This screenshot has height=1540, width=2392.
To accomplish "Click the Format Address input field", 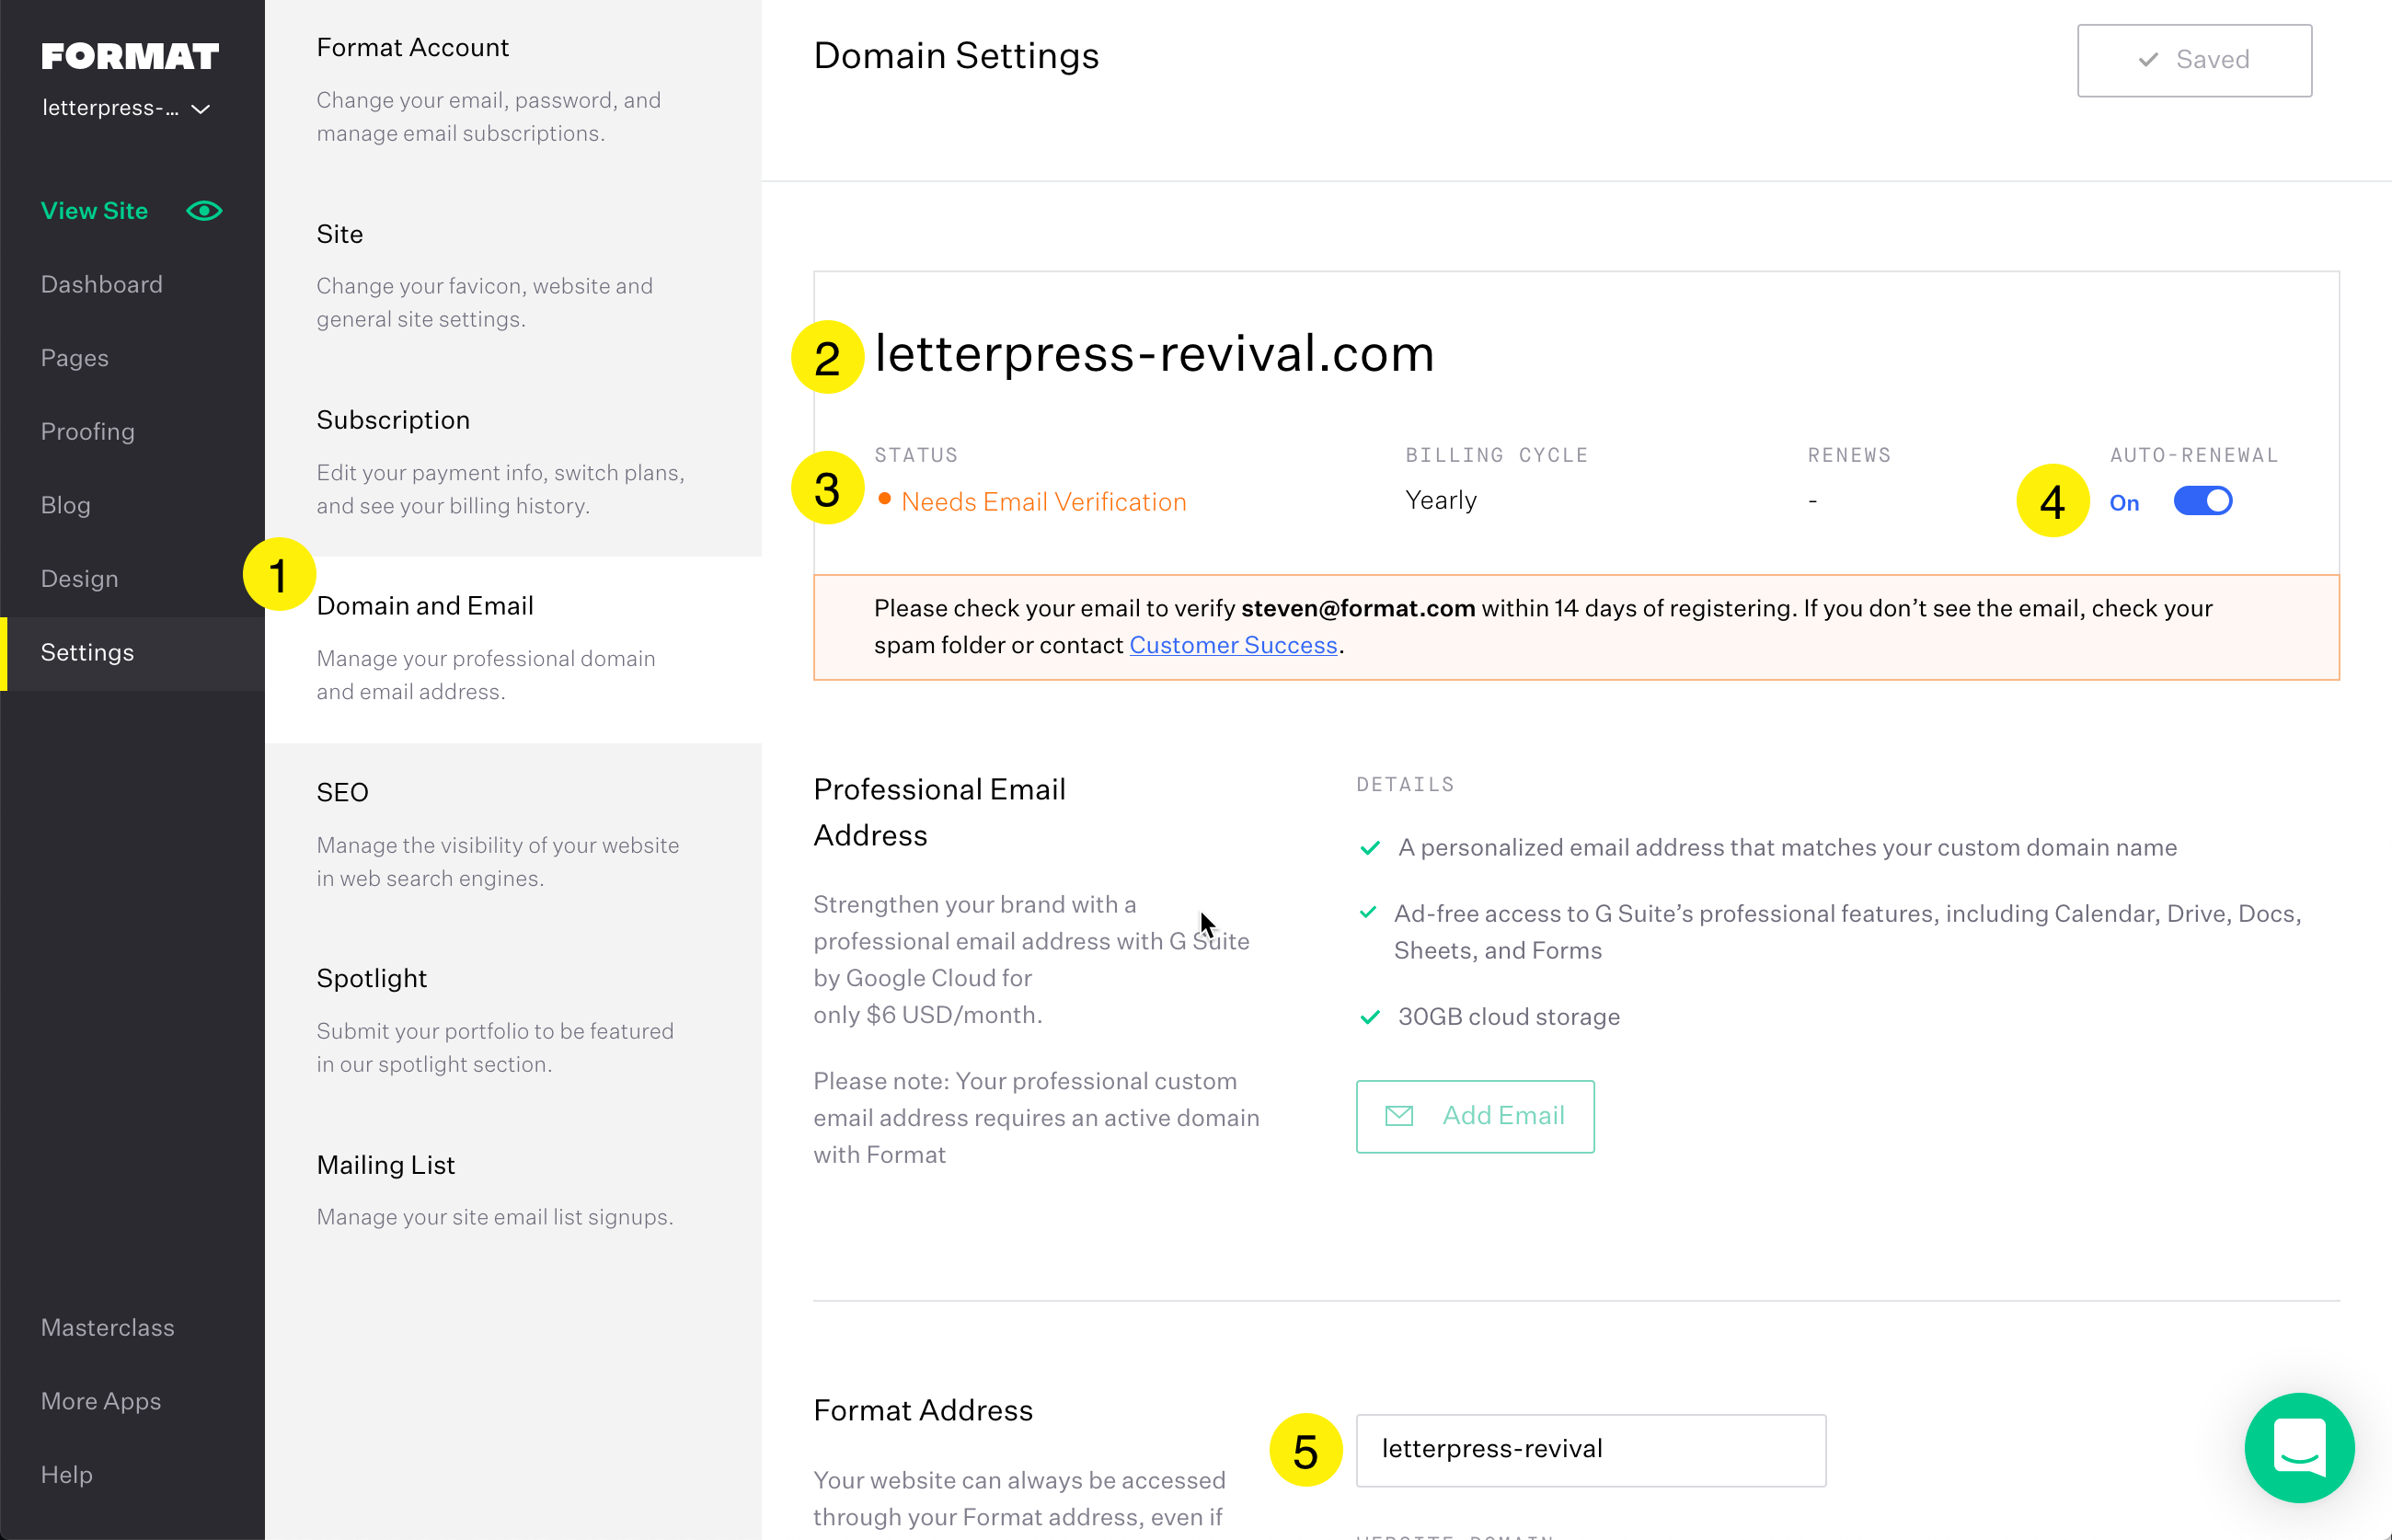I will point(1591,1450).
